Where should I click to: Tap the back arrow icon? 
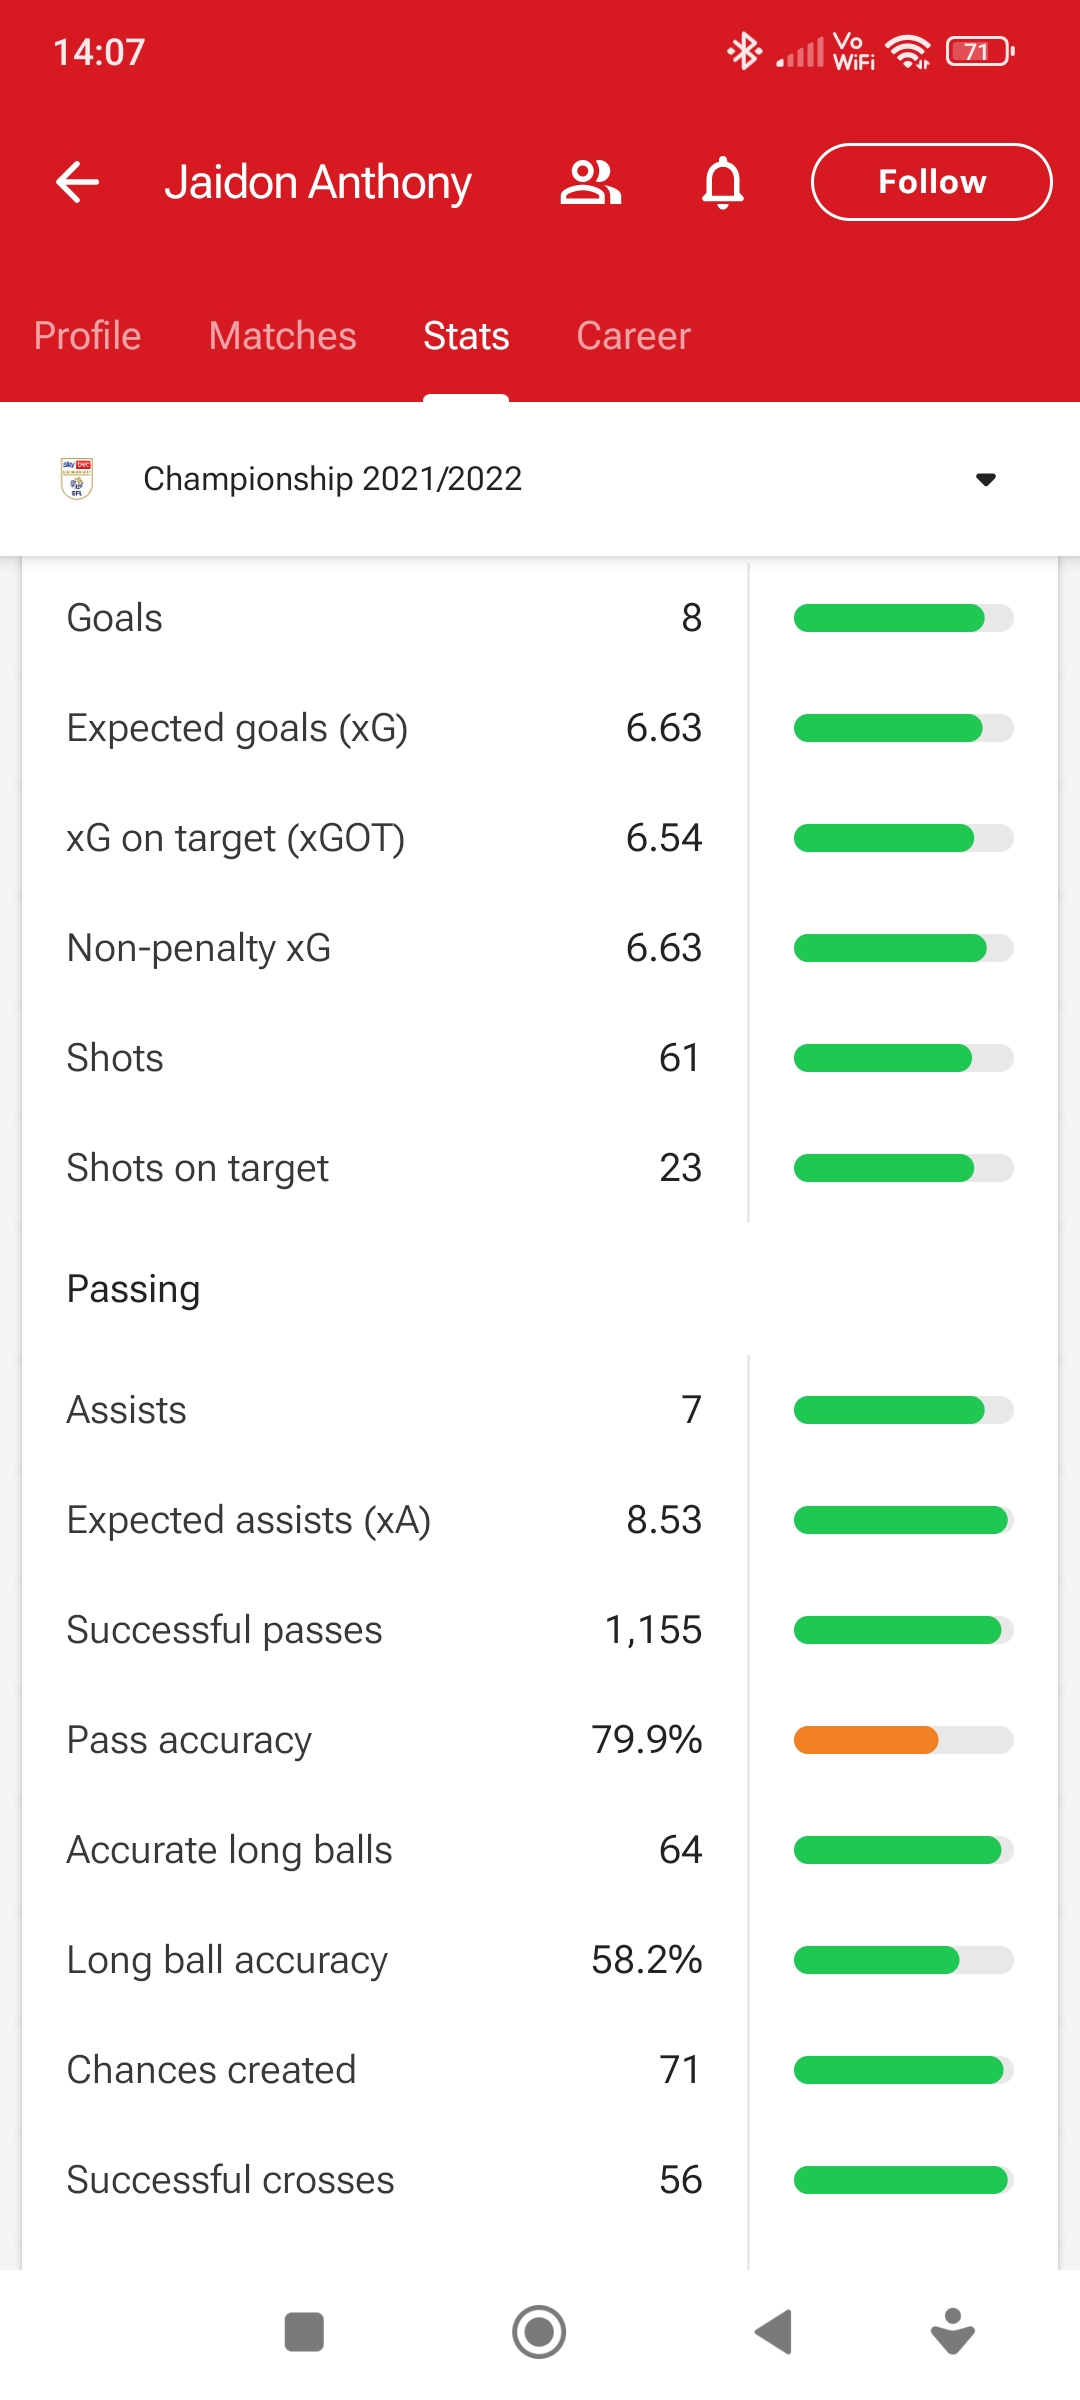point(77,182)
